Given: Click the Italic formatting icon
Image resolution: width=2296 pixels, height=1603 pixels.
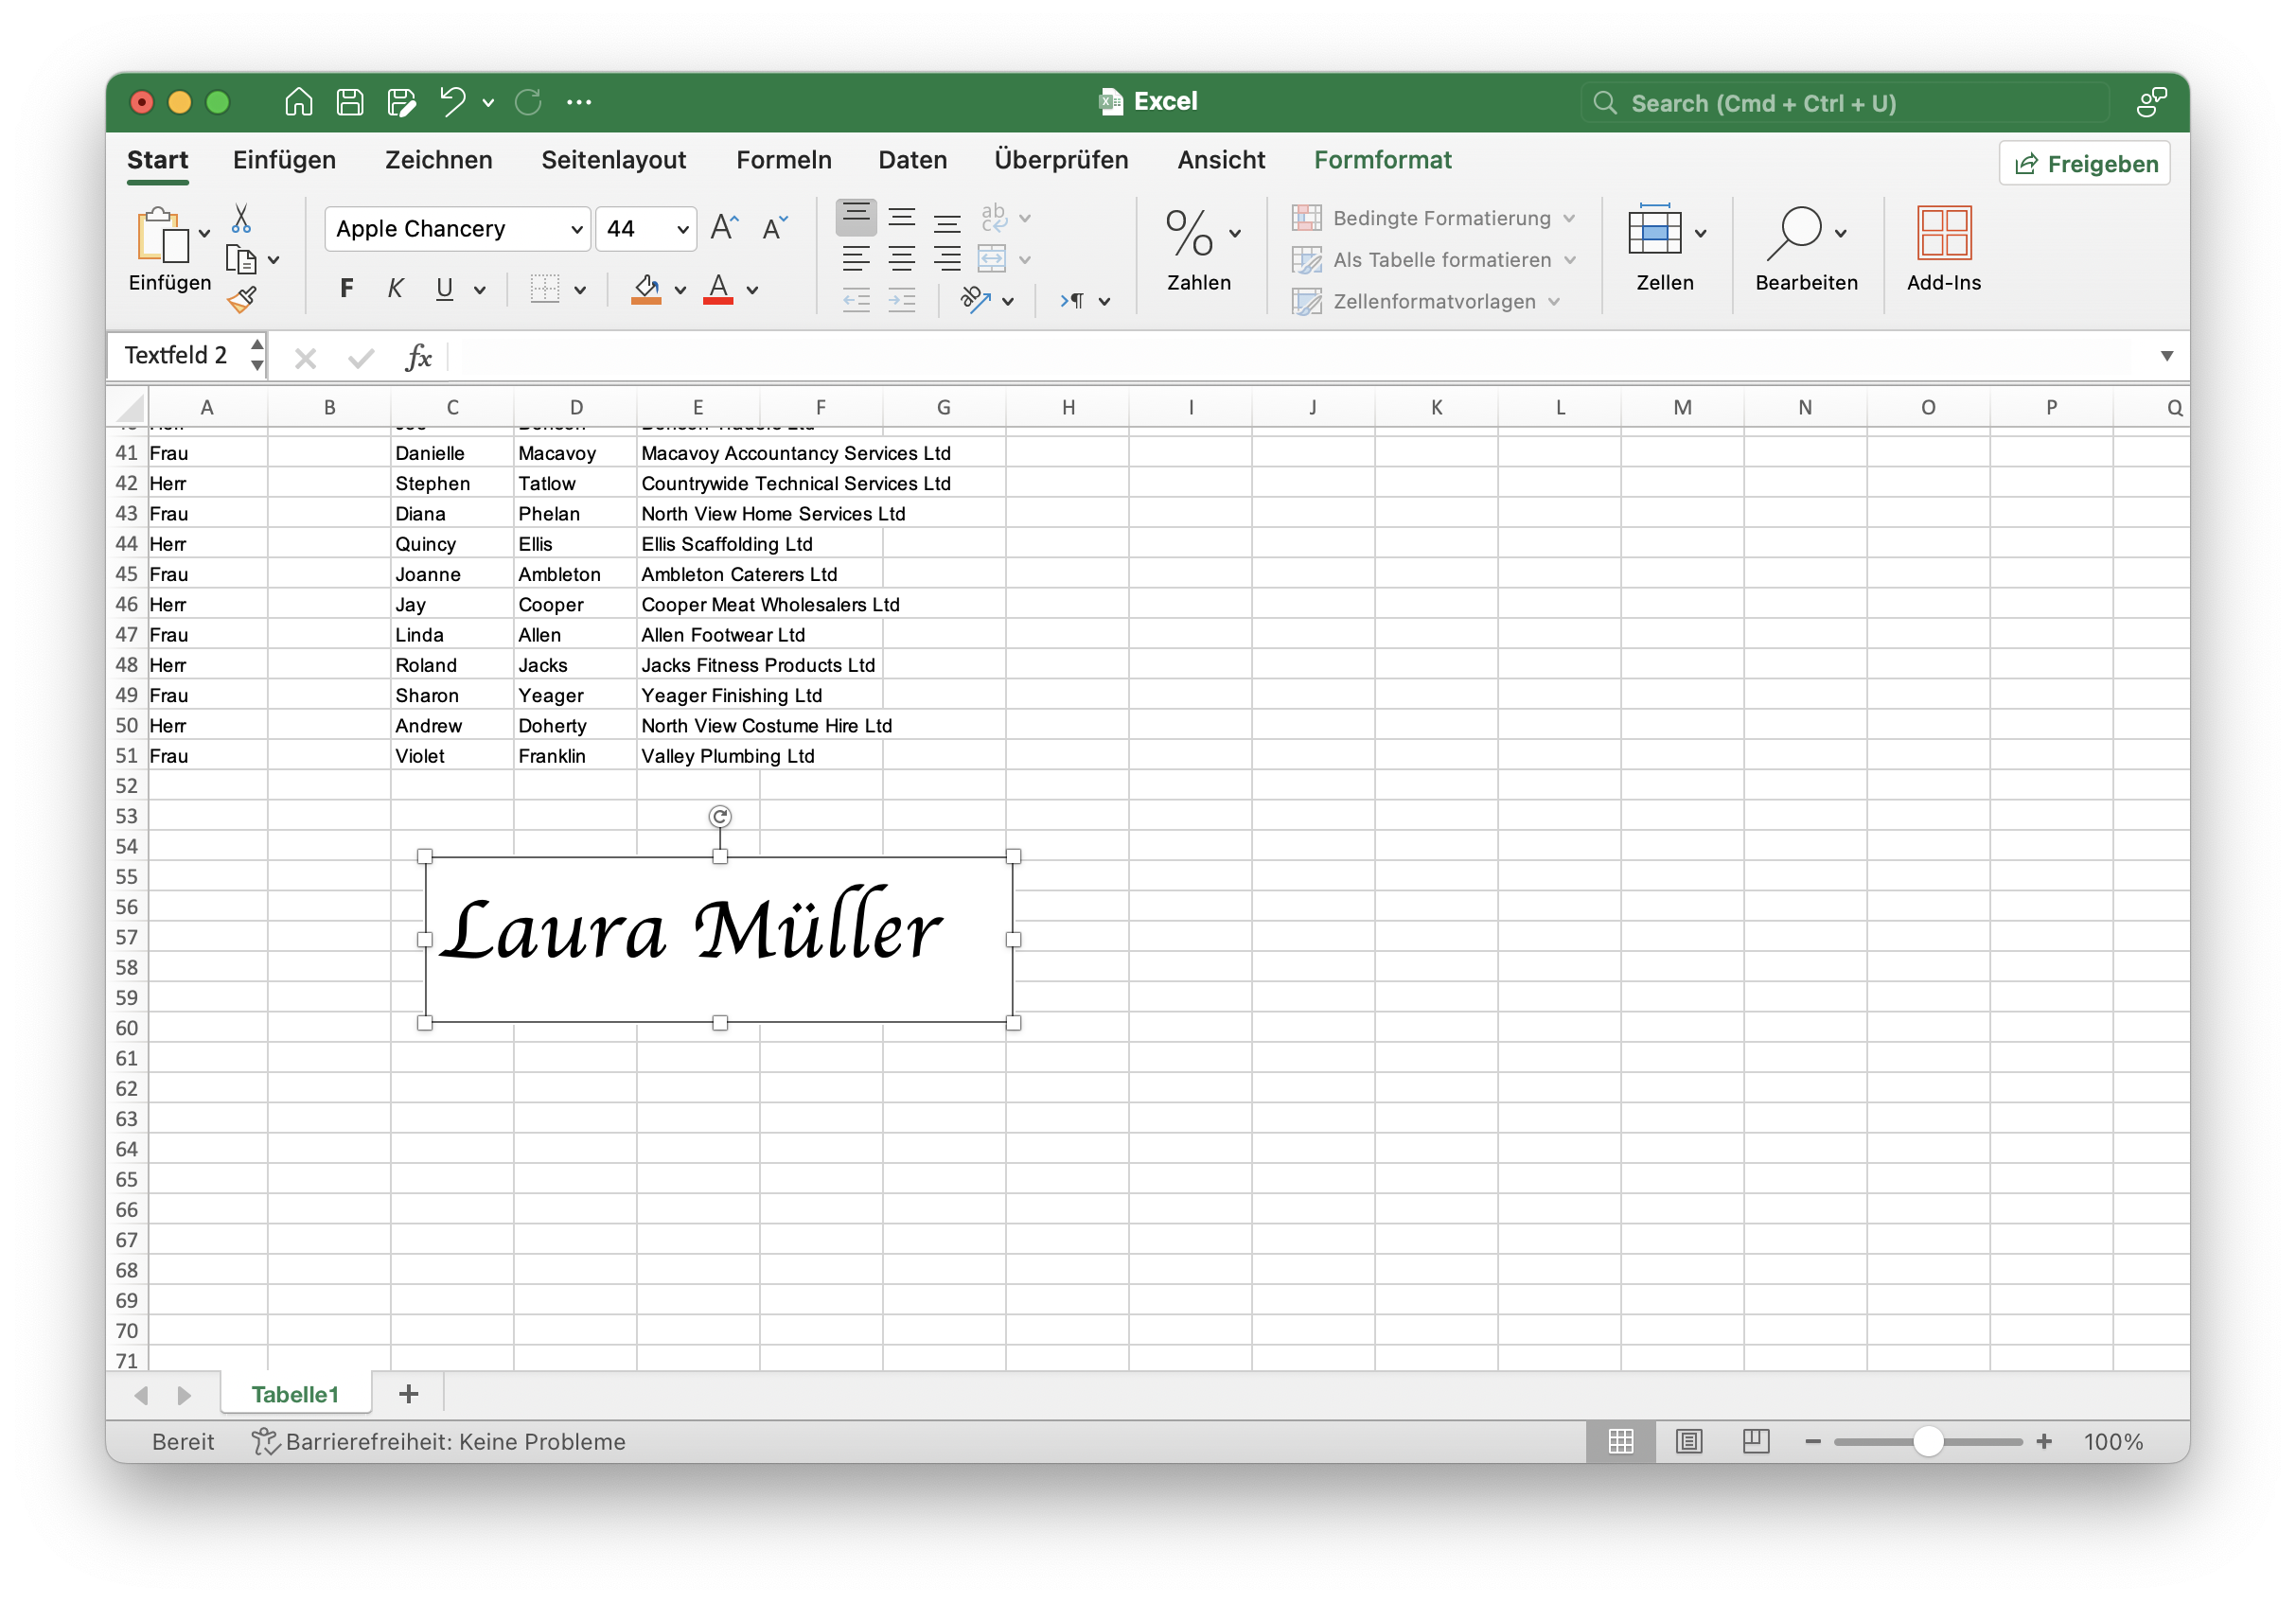Looking at the screenshot, I should [x=393, y=284].
